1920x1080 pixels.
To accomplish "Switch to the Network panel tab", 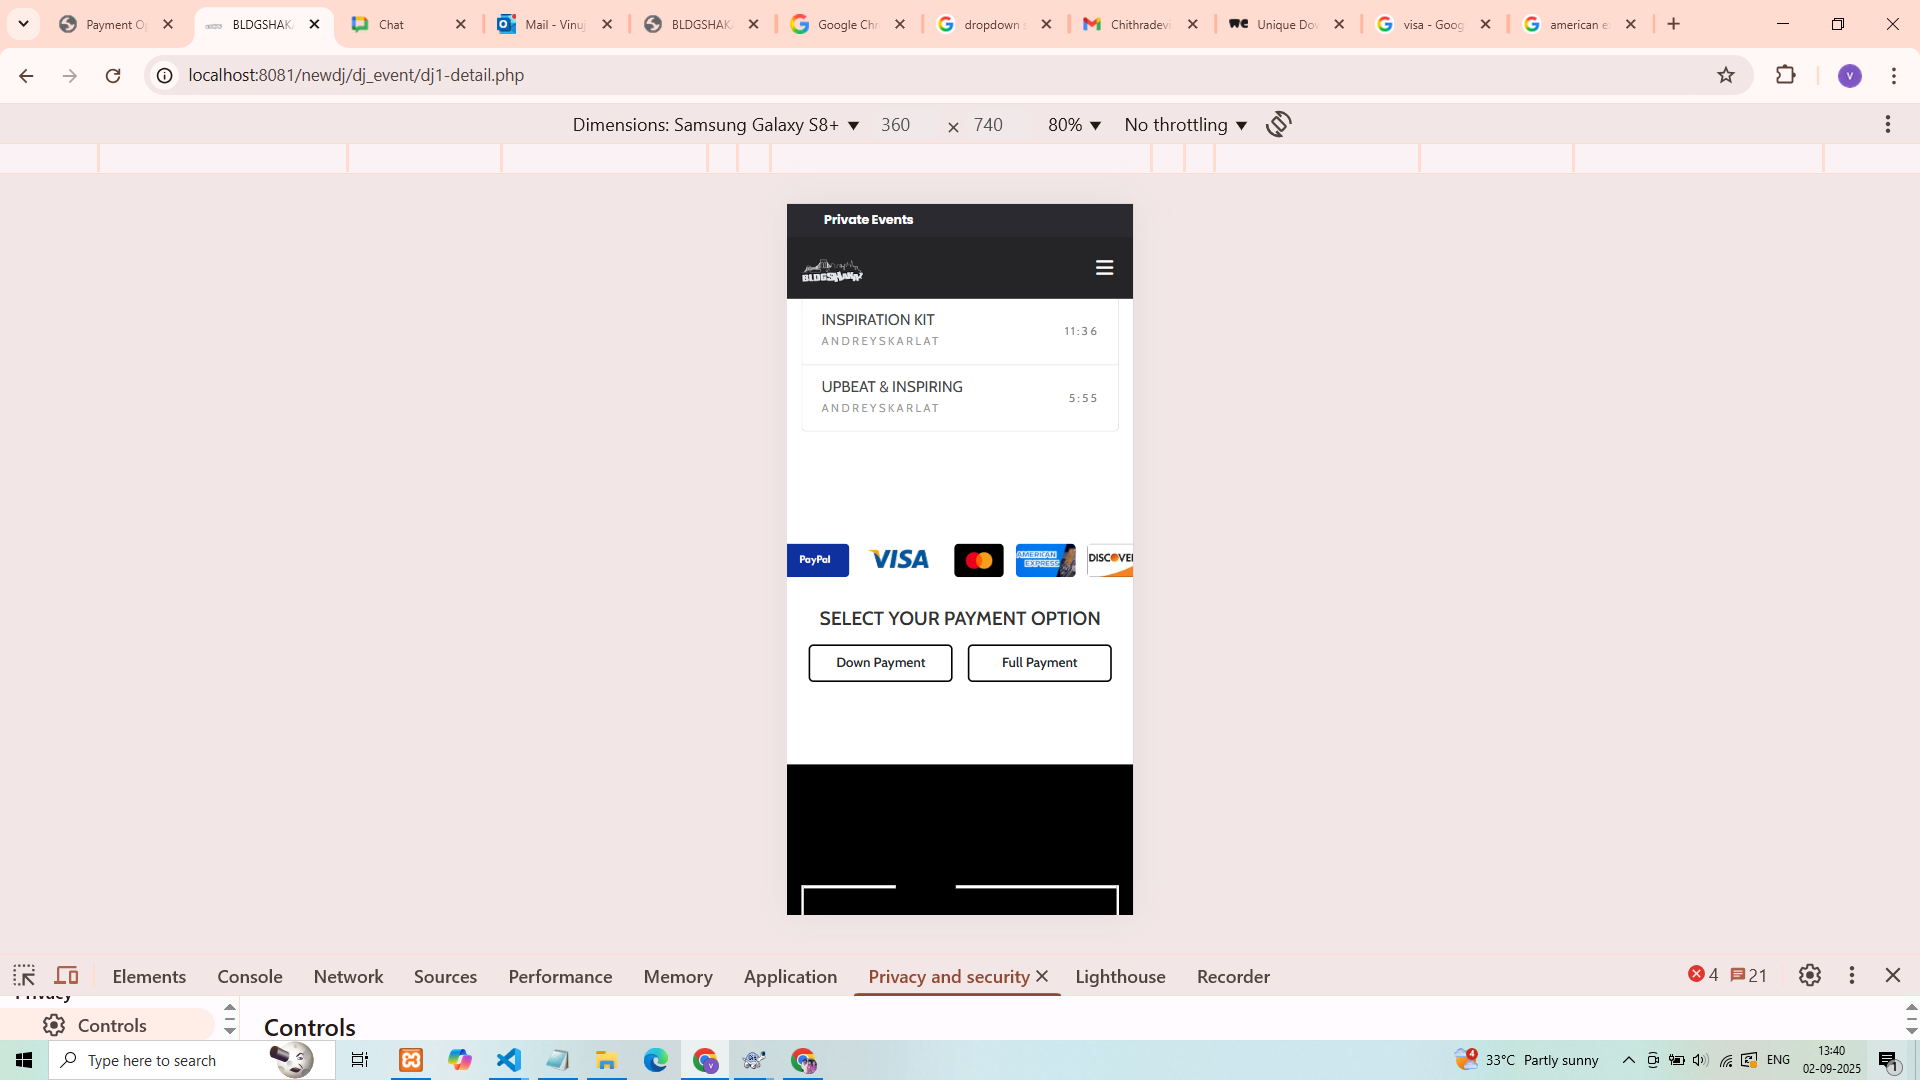I will [x=348, y=977].
